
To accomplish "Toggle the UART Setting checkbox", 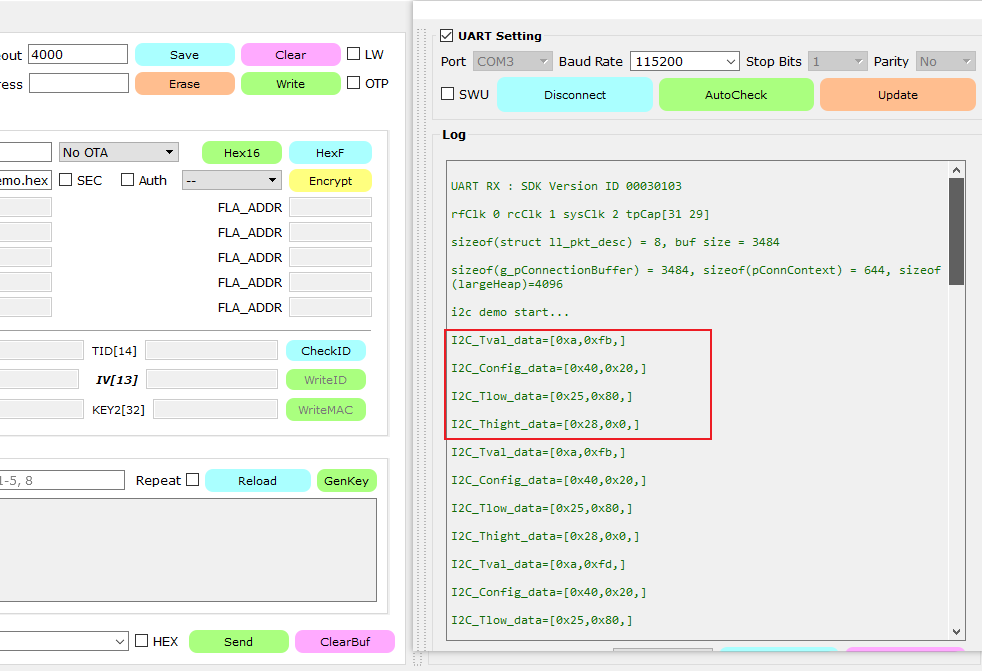I will point(447,36).
